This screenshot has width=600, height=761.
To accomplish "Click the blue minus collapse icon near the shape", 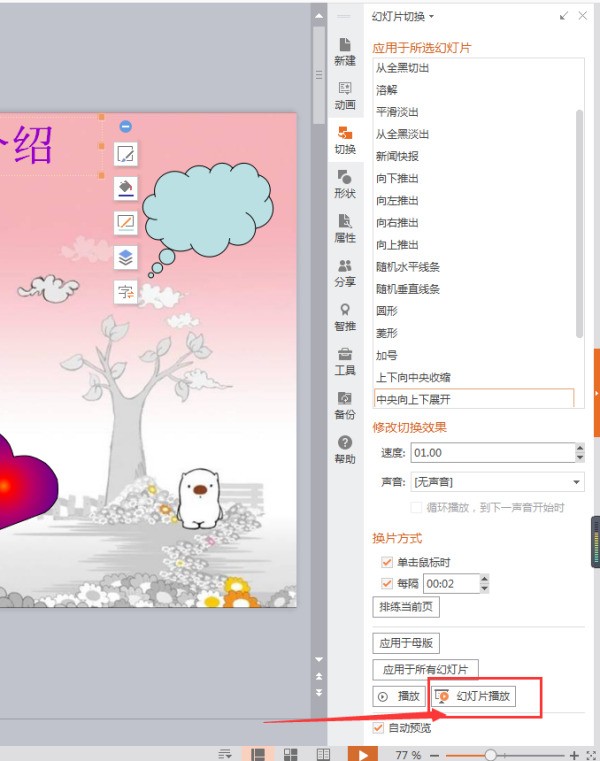I will pyautogui.click(x=125, y=127).
